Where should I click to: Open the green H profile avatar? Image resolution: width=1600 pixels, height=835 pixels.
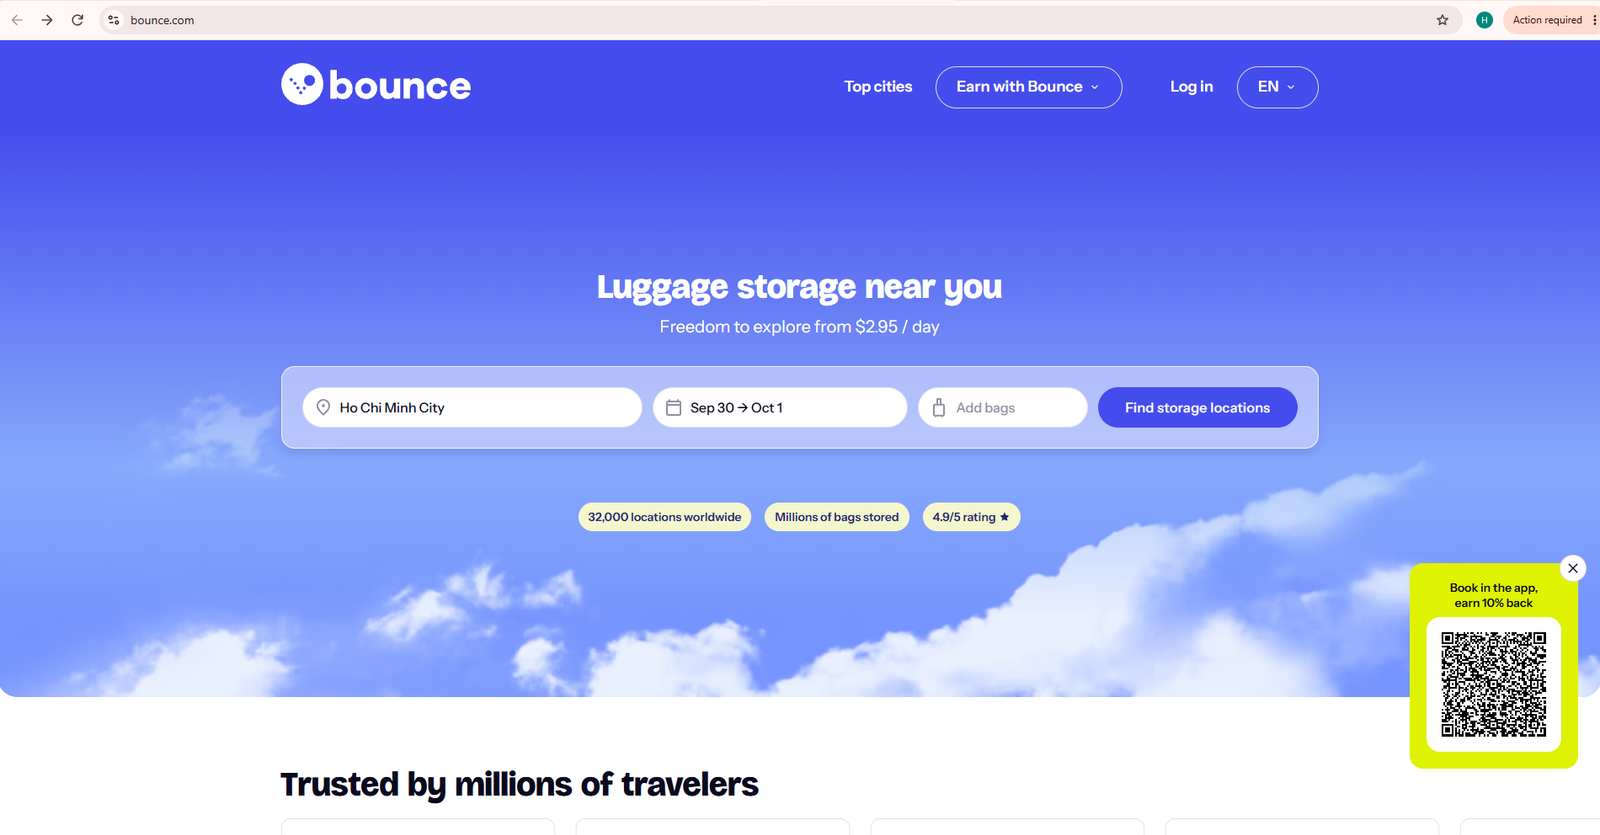(x=1484, y=20)
